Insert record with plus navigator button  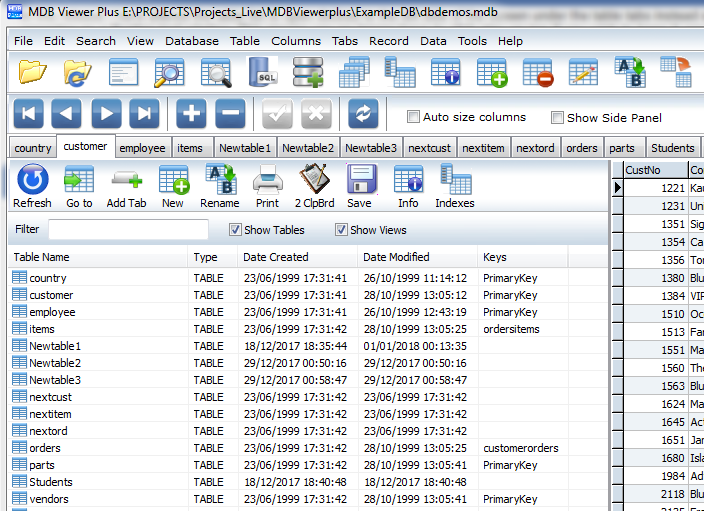coord(191,113)
